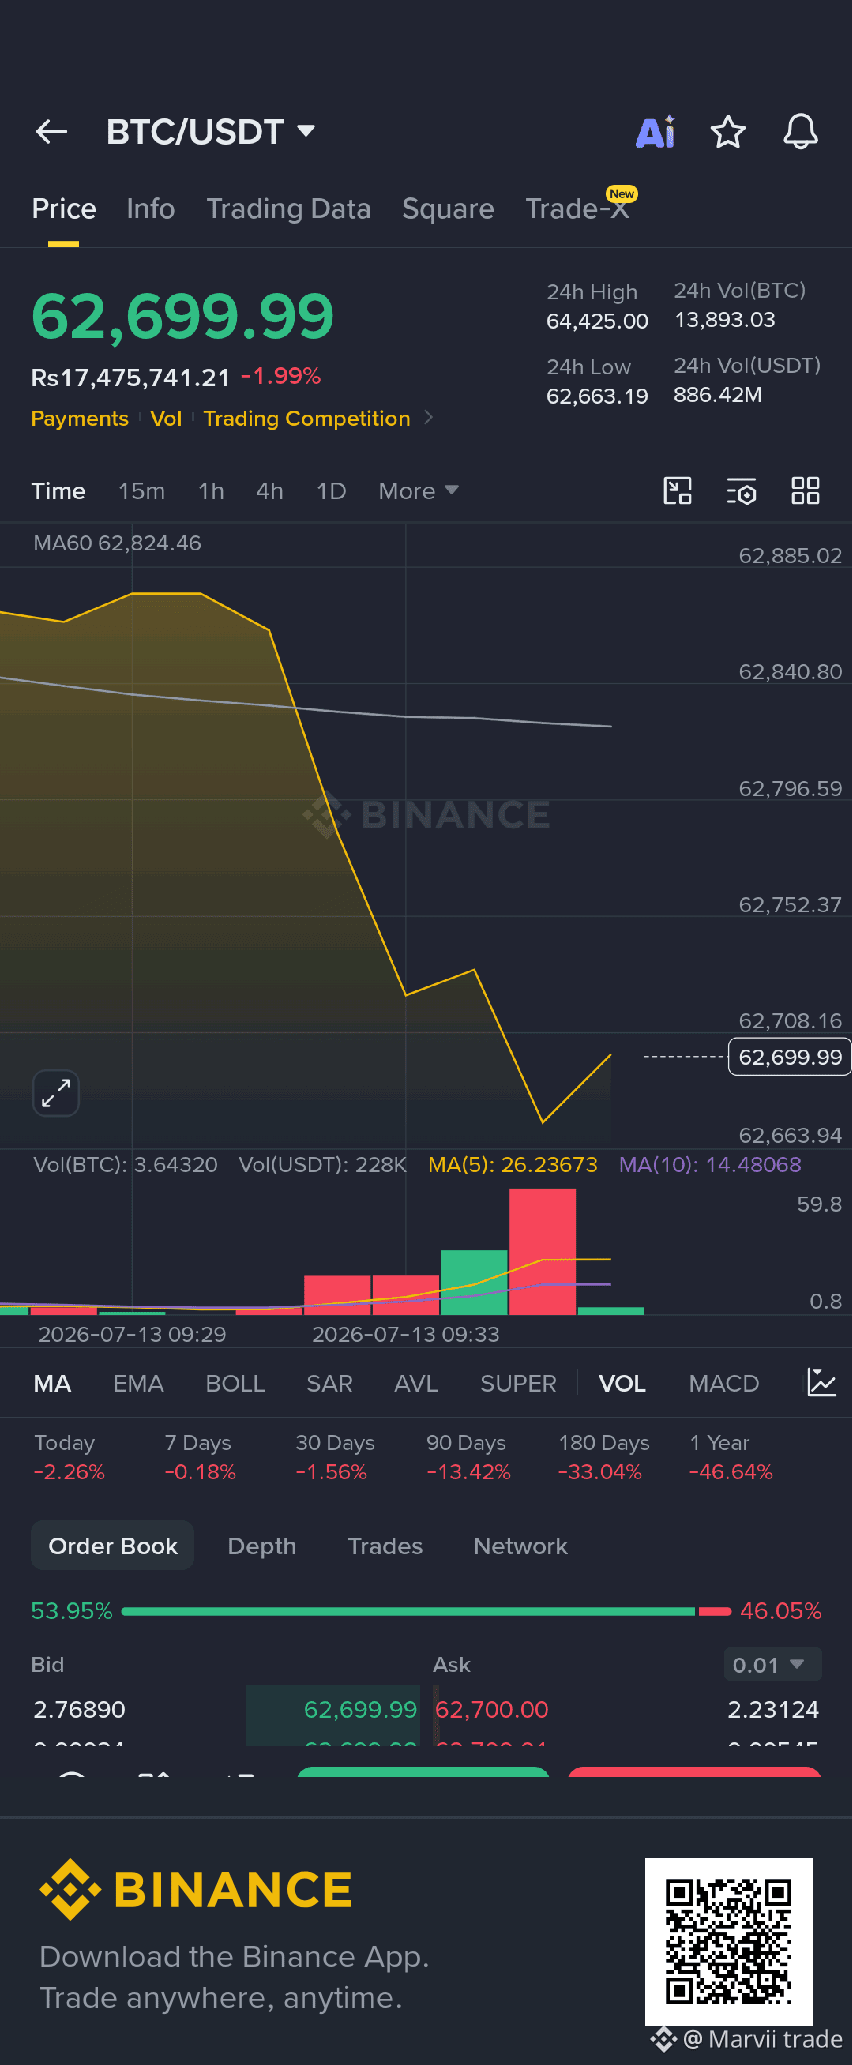Tap the bid/ask ratio bar
This screenshot has height=2065, width=852.
pyautogui.click(x=426, y=1611)
